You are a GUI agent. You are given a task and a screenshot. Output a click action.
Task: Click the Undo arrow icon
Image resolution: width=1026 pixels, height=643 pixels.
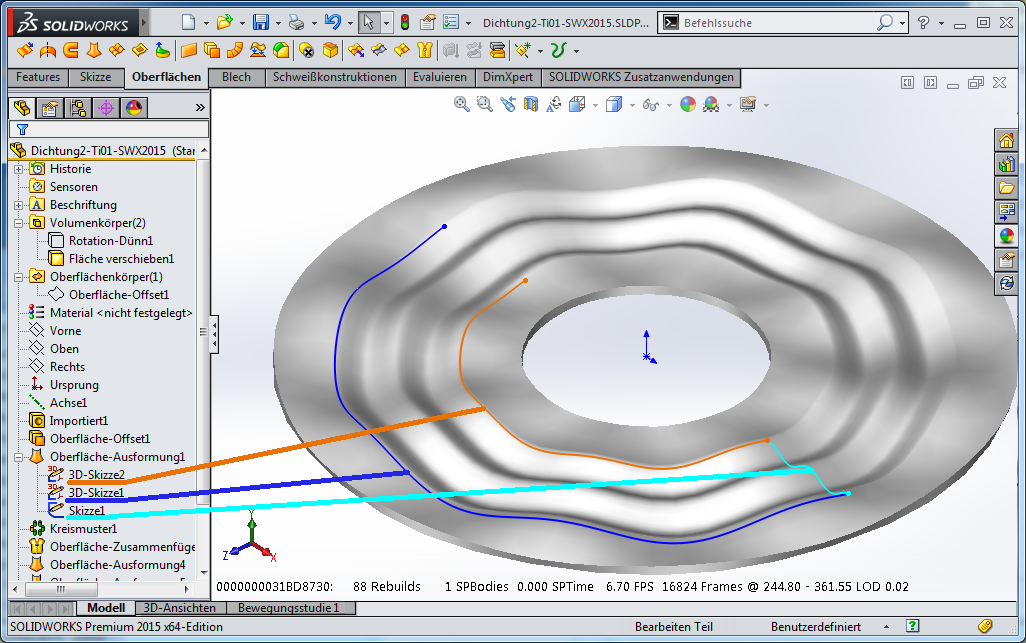coord(332,22)
